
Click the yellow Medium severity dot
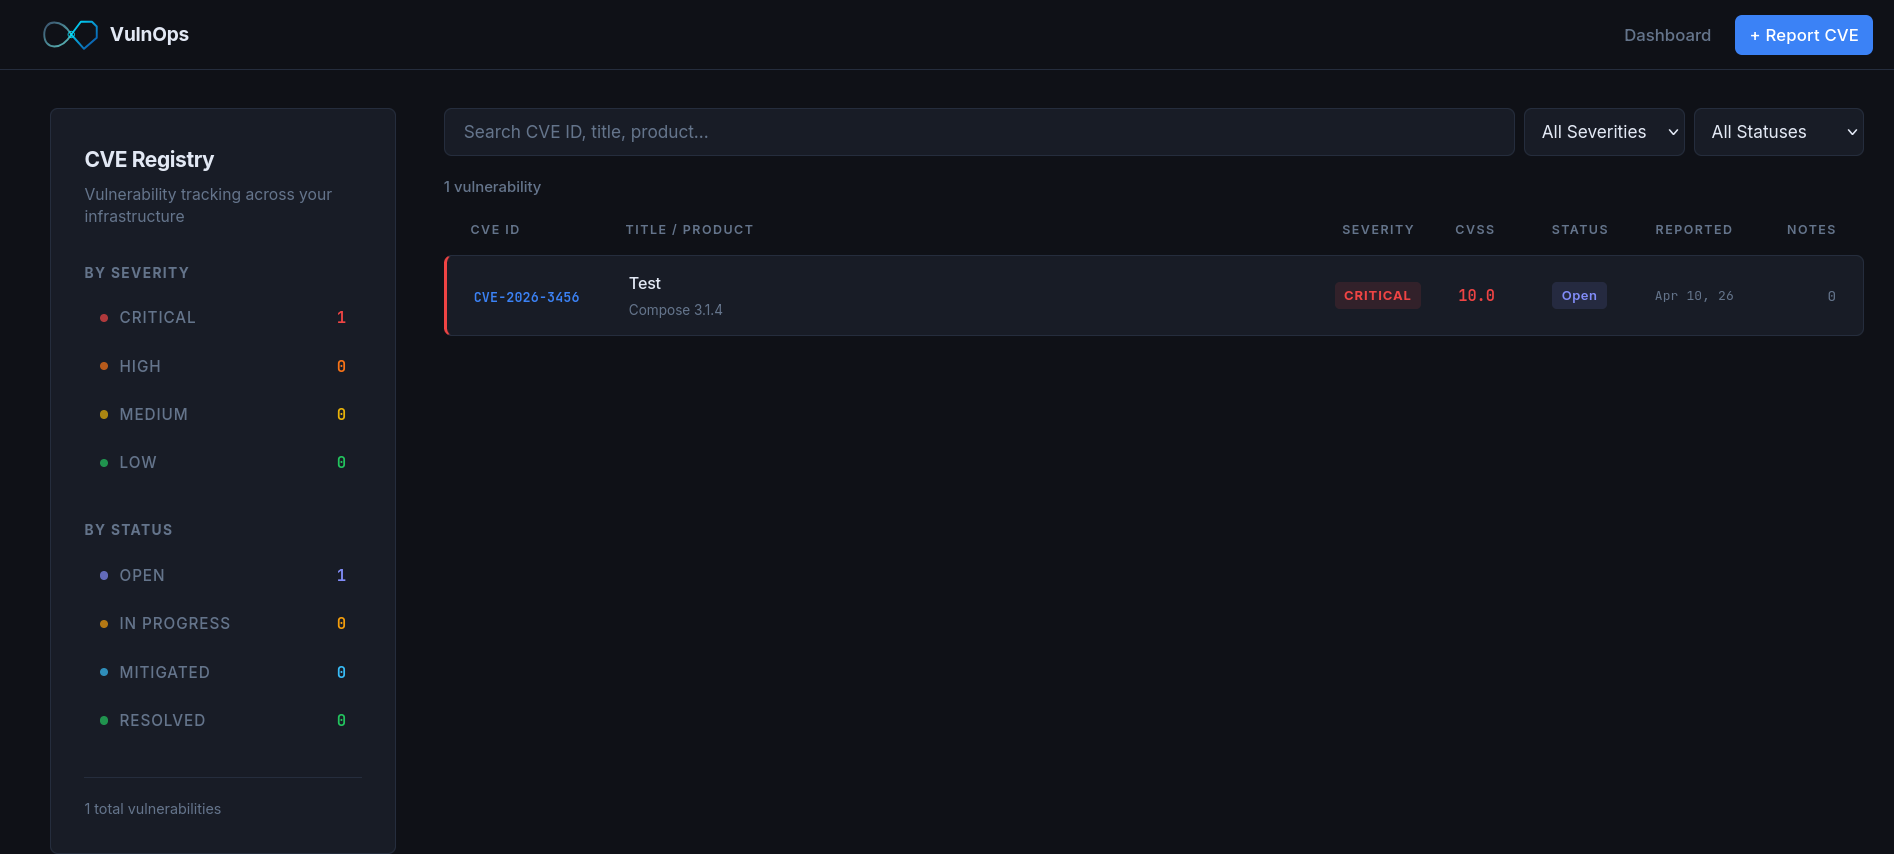[105, 414]
